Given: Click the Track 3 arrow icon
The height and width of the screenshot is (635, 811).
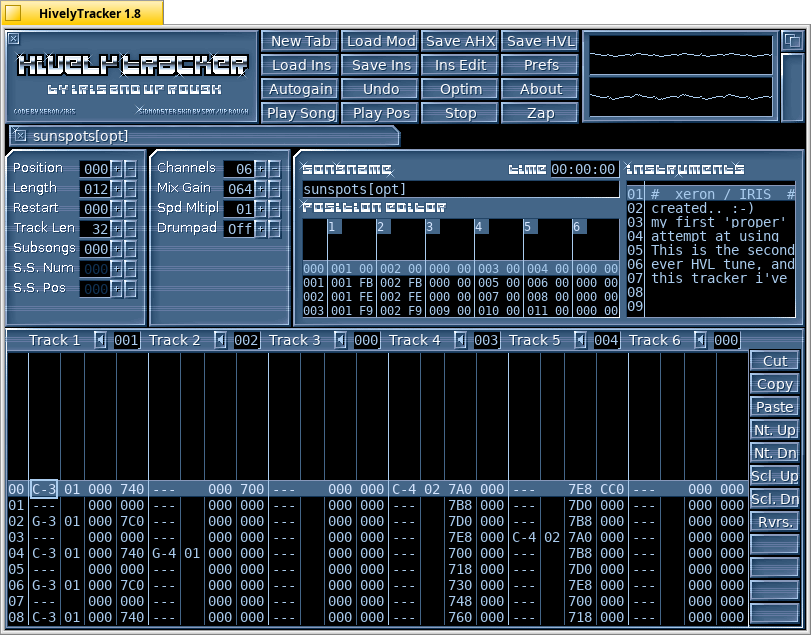Looking at the screenshot, I should (340, 340).
